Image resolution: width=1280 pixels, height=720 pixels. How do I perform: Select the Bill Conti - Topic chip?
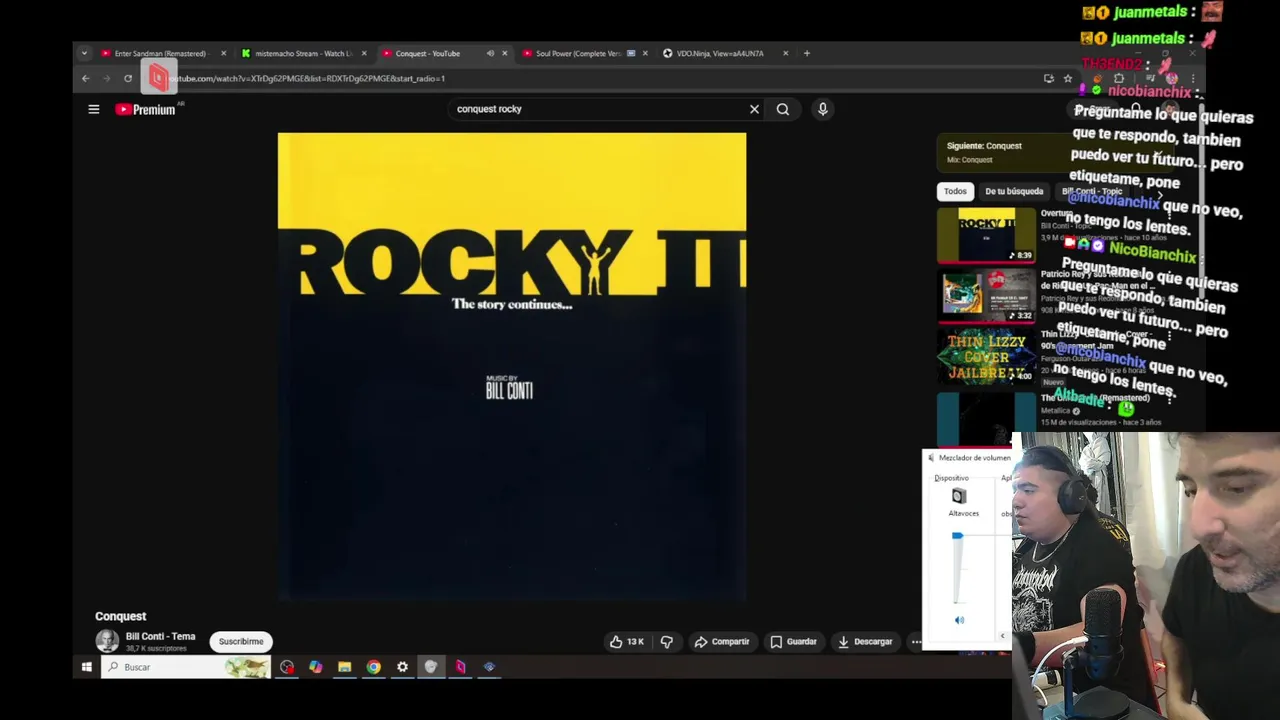(1092, 191)
